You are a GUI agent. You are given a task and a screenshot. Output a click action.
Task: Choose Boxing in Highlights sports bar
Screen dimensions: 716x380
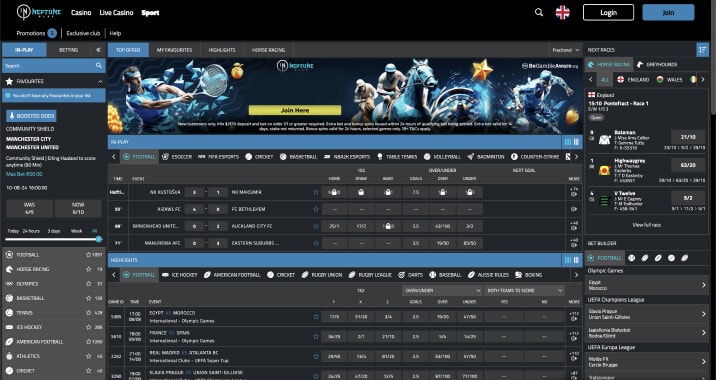pos(528,275)
